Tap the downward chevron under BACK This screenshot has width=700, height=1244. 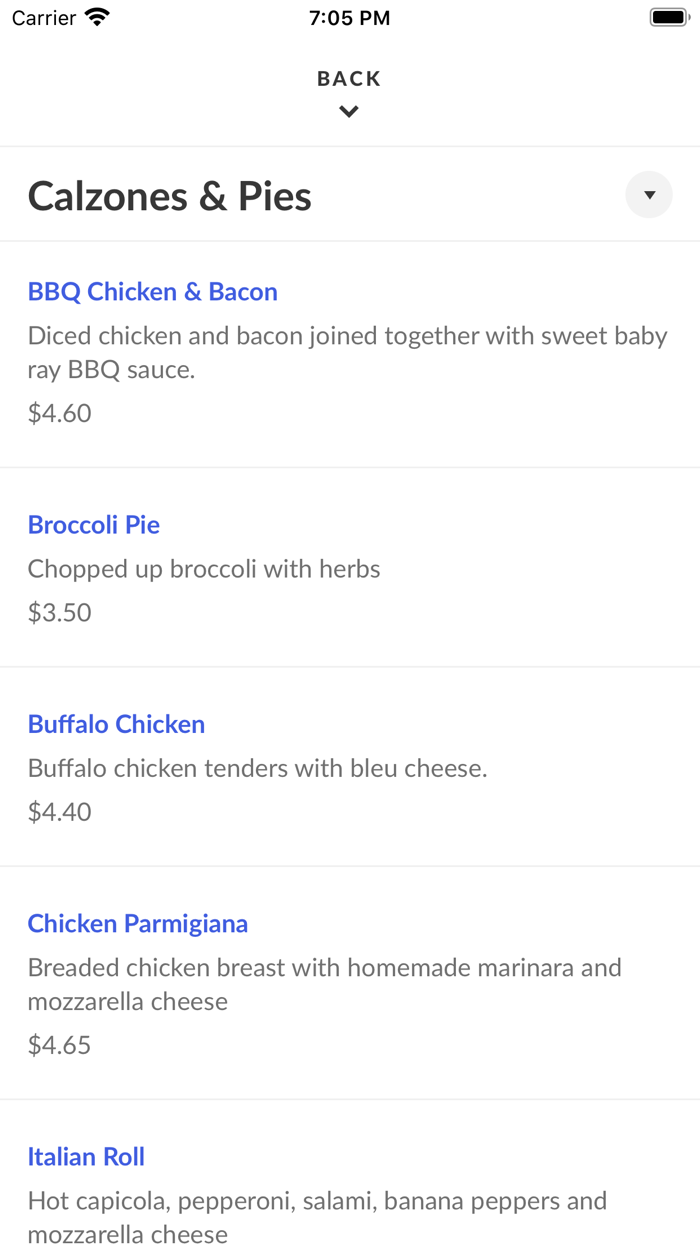click(x=349, y=111)
